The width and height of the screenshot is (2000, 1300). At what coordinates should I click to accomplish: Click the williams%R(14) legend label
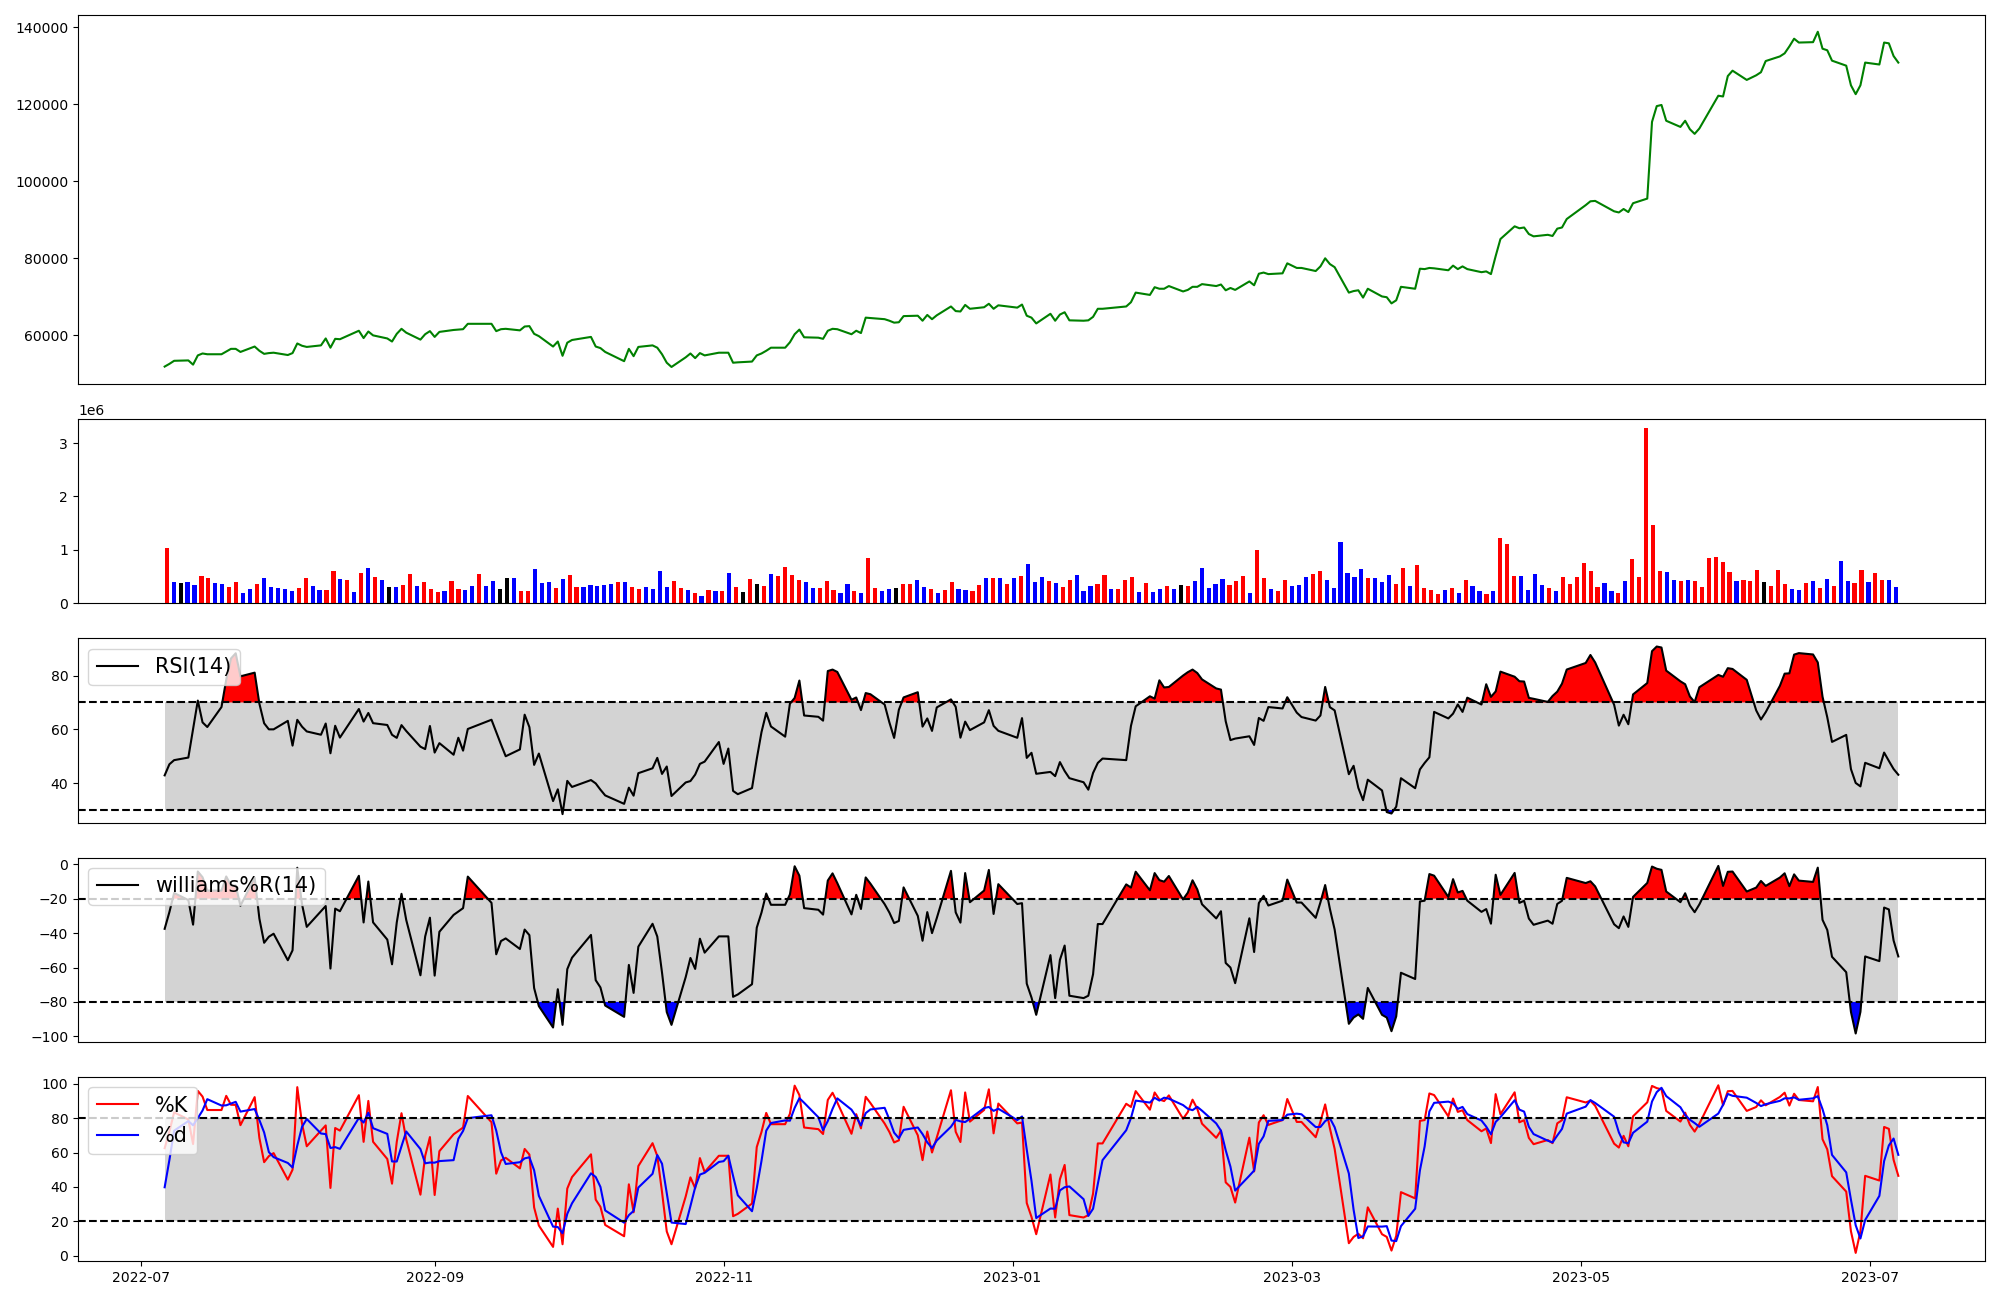pyautogui.click(x=235, y=885)
